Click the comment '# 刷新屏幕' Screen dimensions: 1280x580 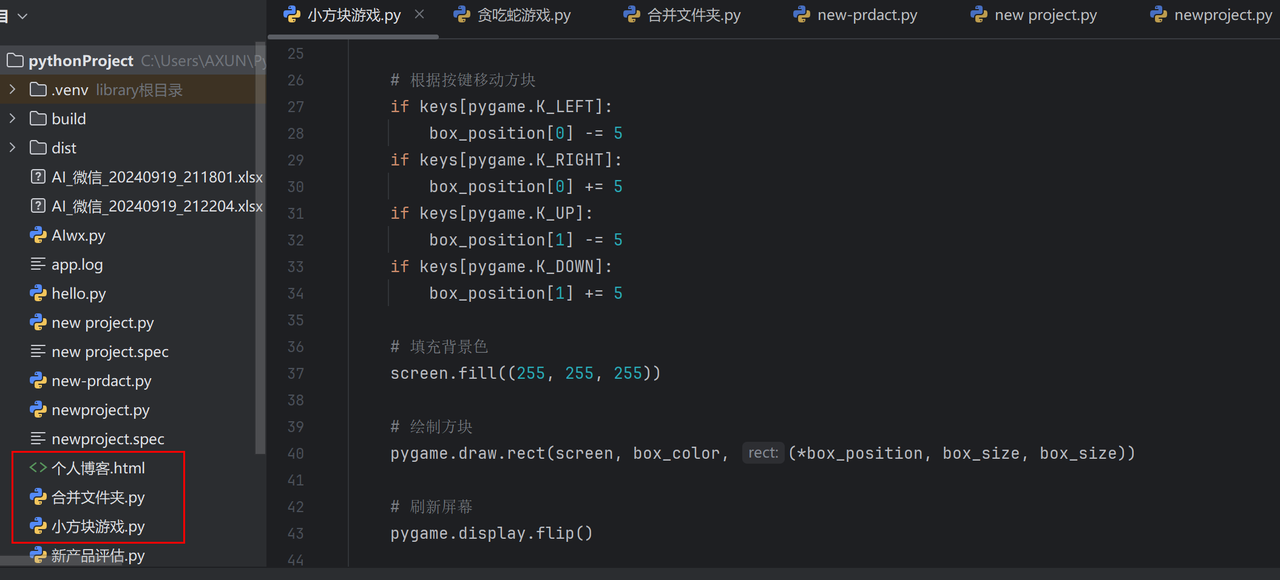point(431,507)
